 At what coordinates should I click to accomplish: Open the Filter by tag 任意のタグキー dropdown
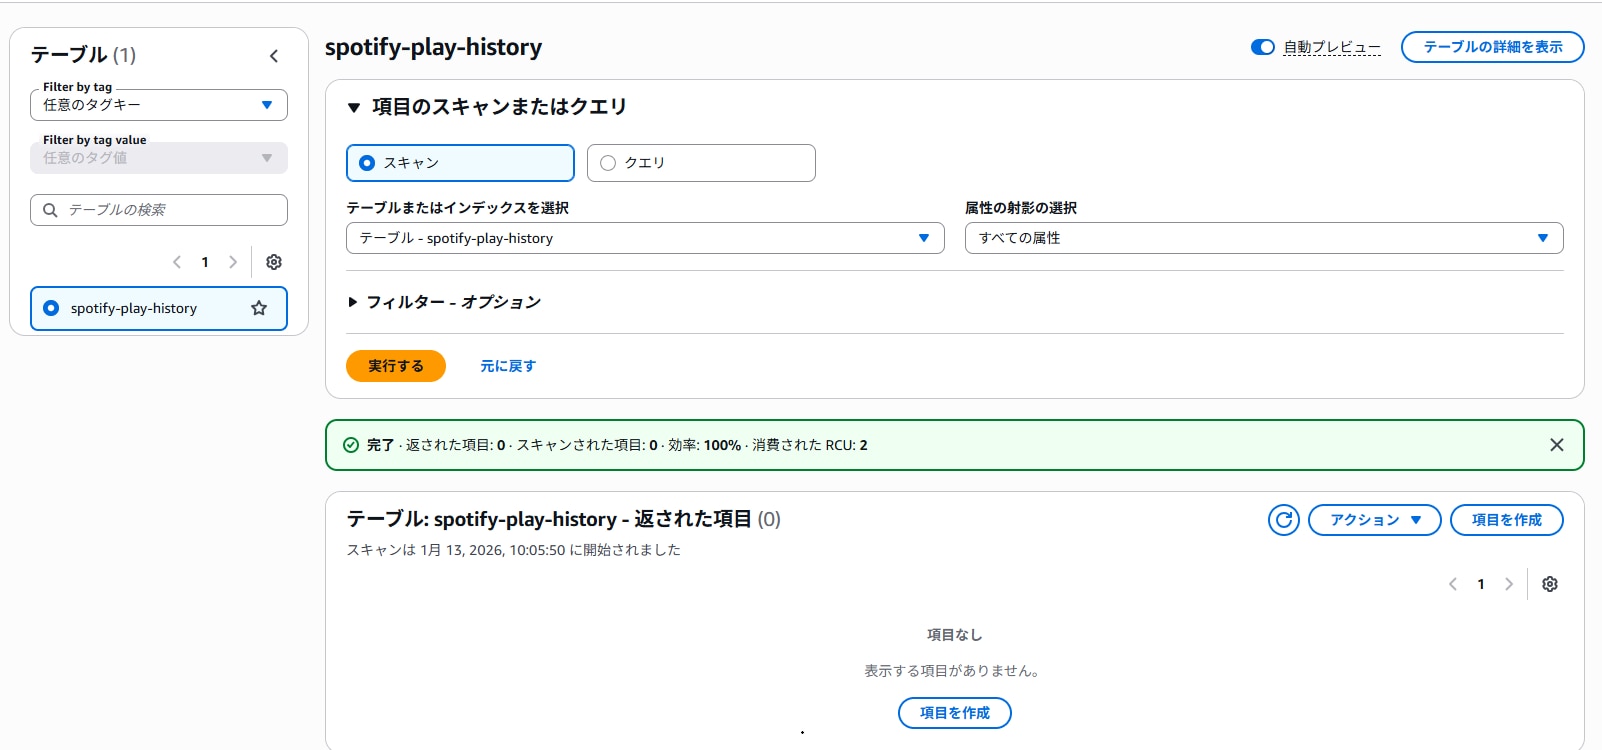point(159,105)
